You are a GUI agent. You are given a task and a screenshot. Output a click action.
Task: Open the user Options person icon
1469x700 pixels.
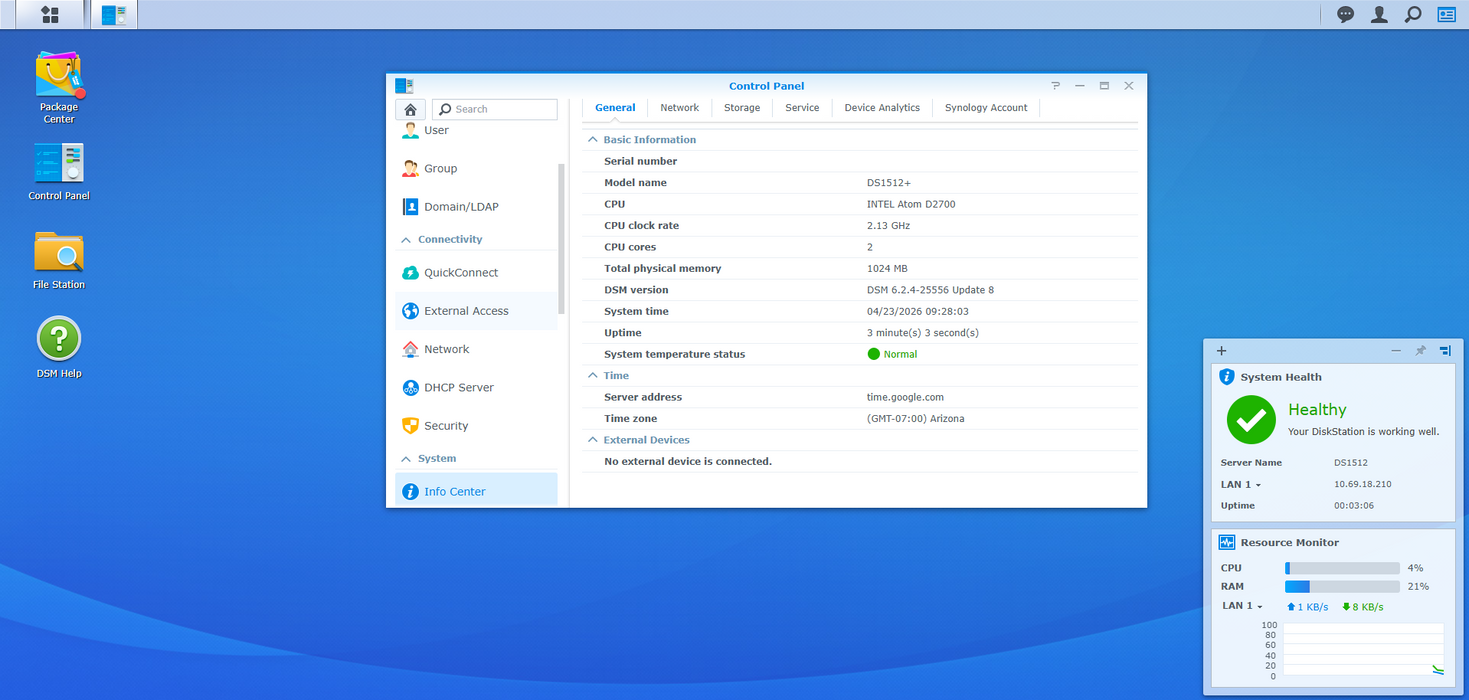[1379, 14]
